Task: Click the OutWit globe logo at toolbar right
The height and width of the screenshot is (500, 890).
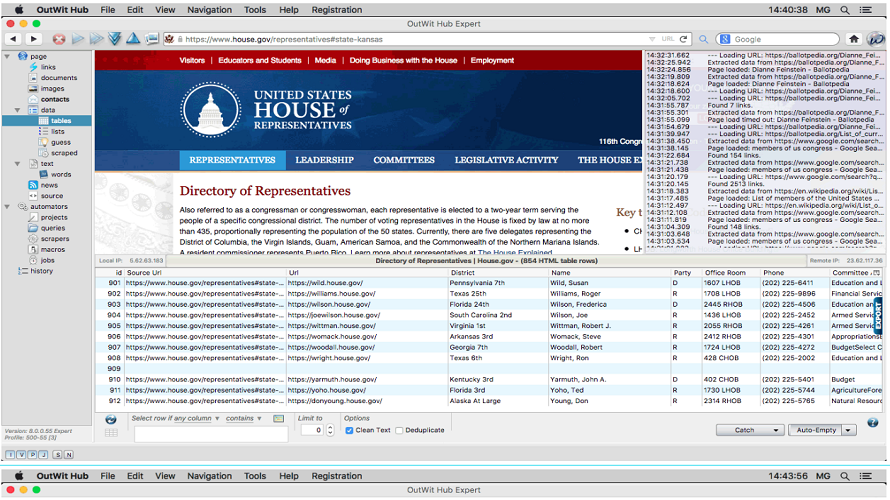Action: [876, 39]
